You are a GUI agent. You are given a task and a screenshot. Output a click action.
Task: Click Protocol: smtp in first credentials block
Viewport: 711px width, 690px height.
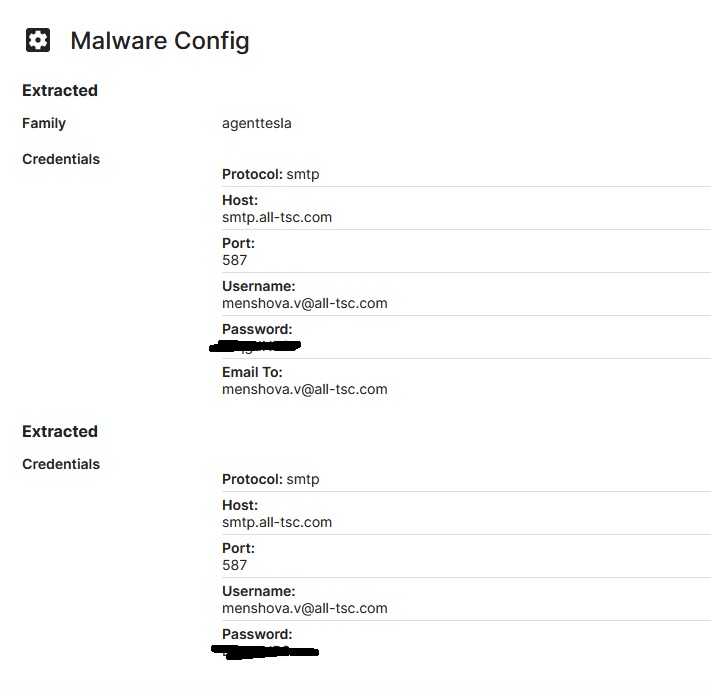(x=271, y=175)
